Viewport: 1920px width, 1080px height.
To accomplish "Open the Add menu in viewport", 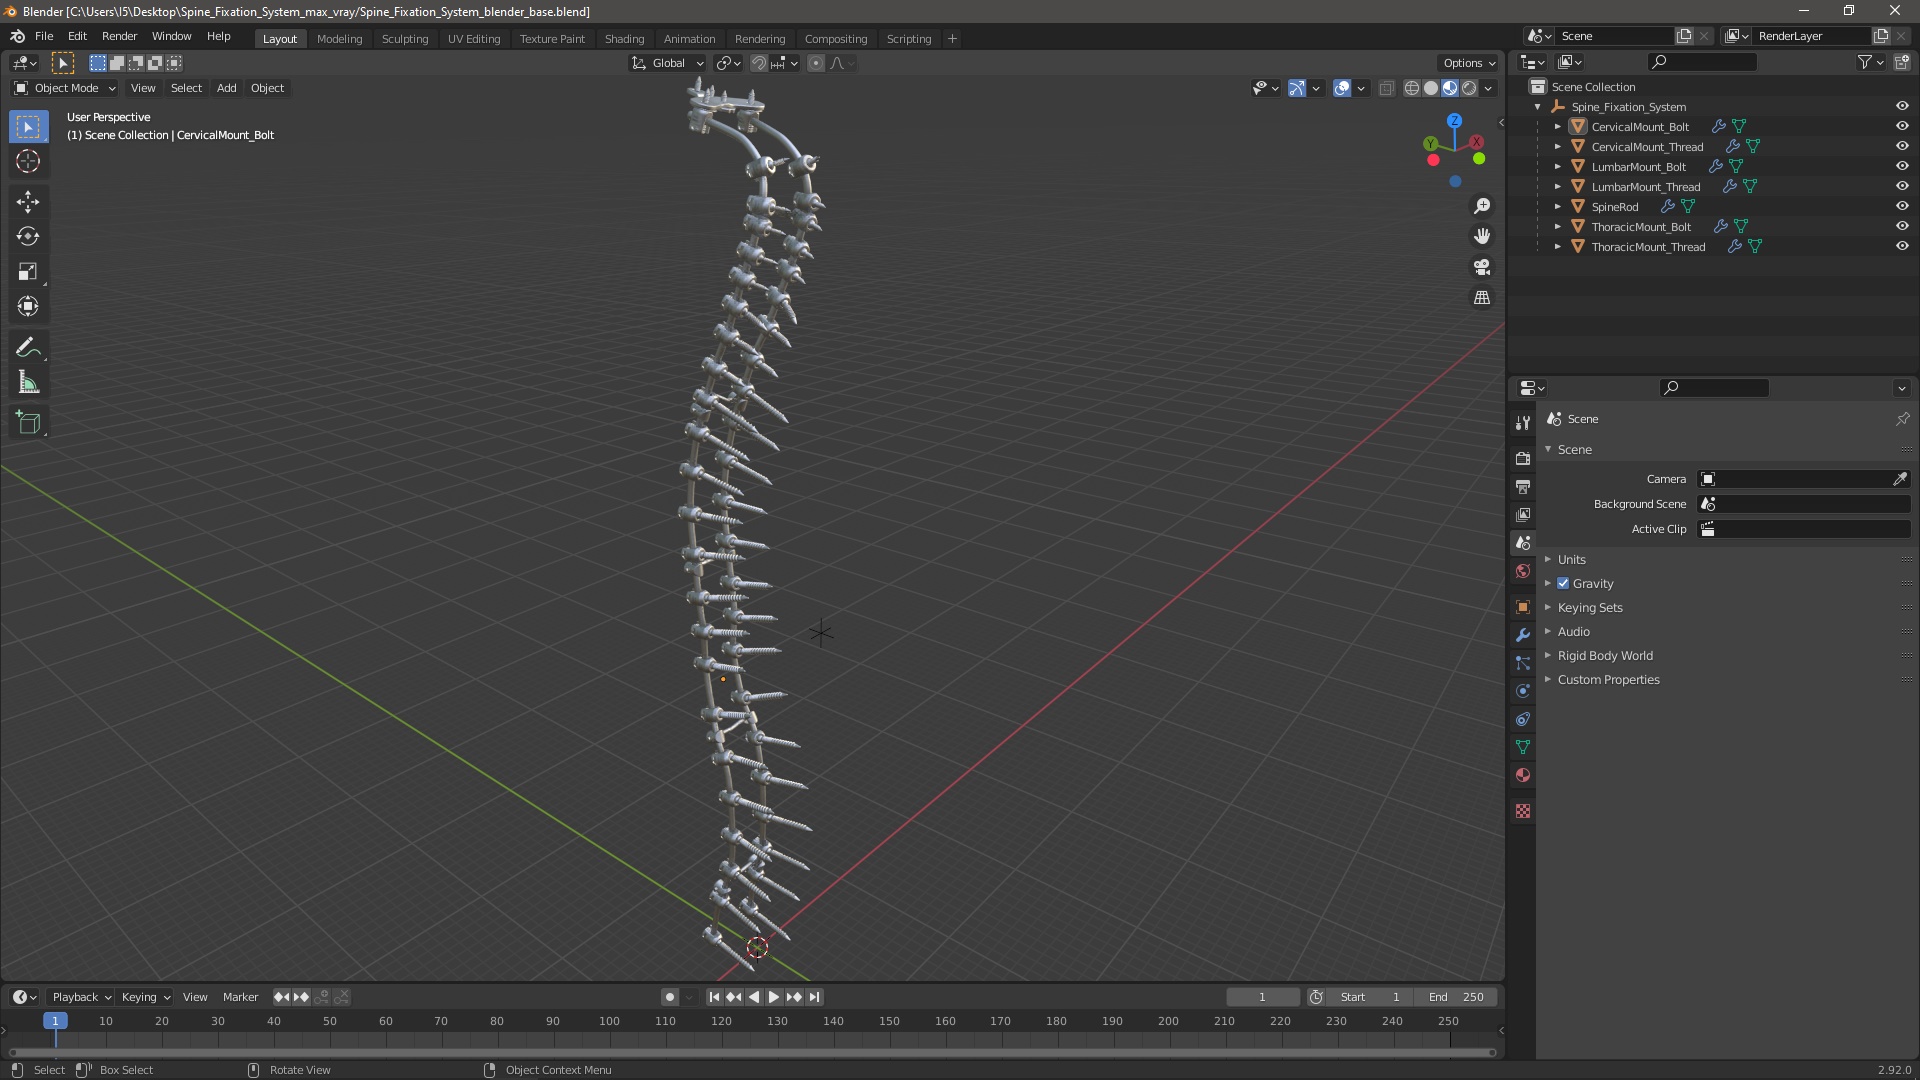I will click(227, 88).
